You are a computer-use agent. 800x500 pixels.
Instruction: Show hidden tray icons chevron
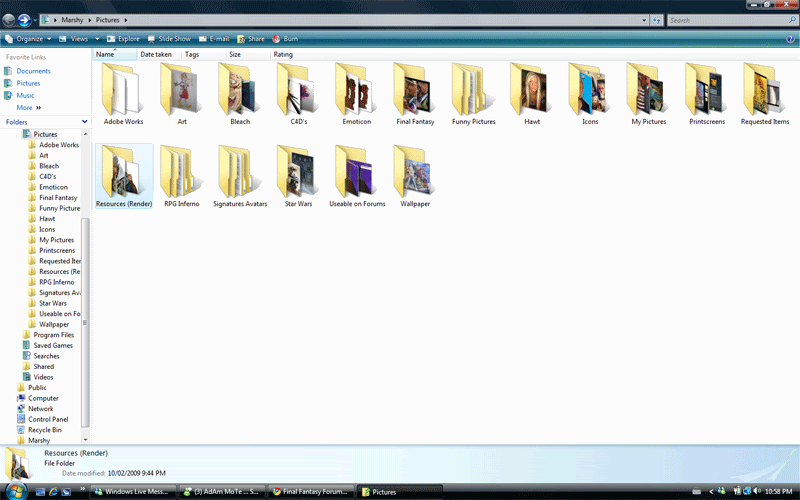coord(711,492)
